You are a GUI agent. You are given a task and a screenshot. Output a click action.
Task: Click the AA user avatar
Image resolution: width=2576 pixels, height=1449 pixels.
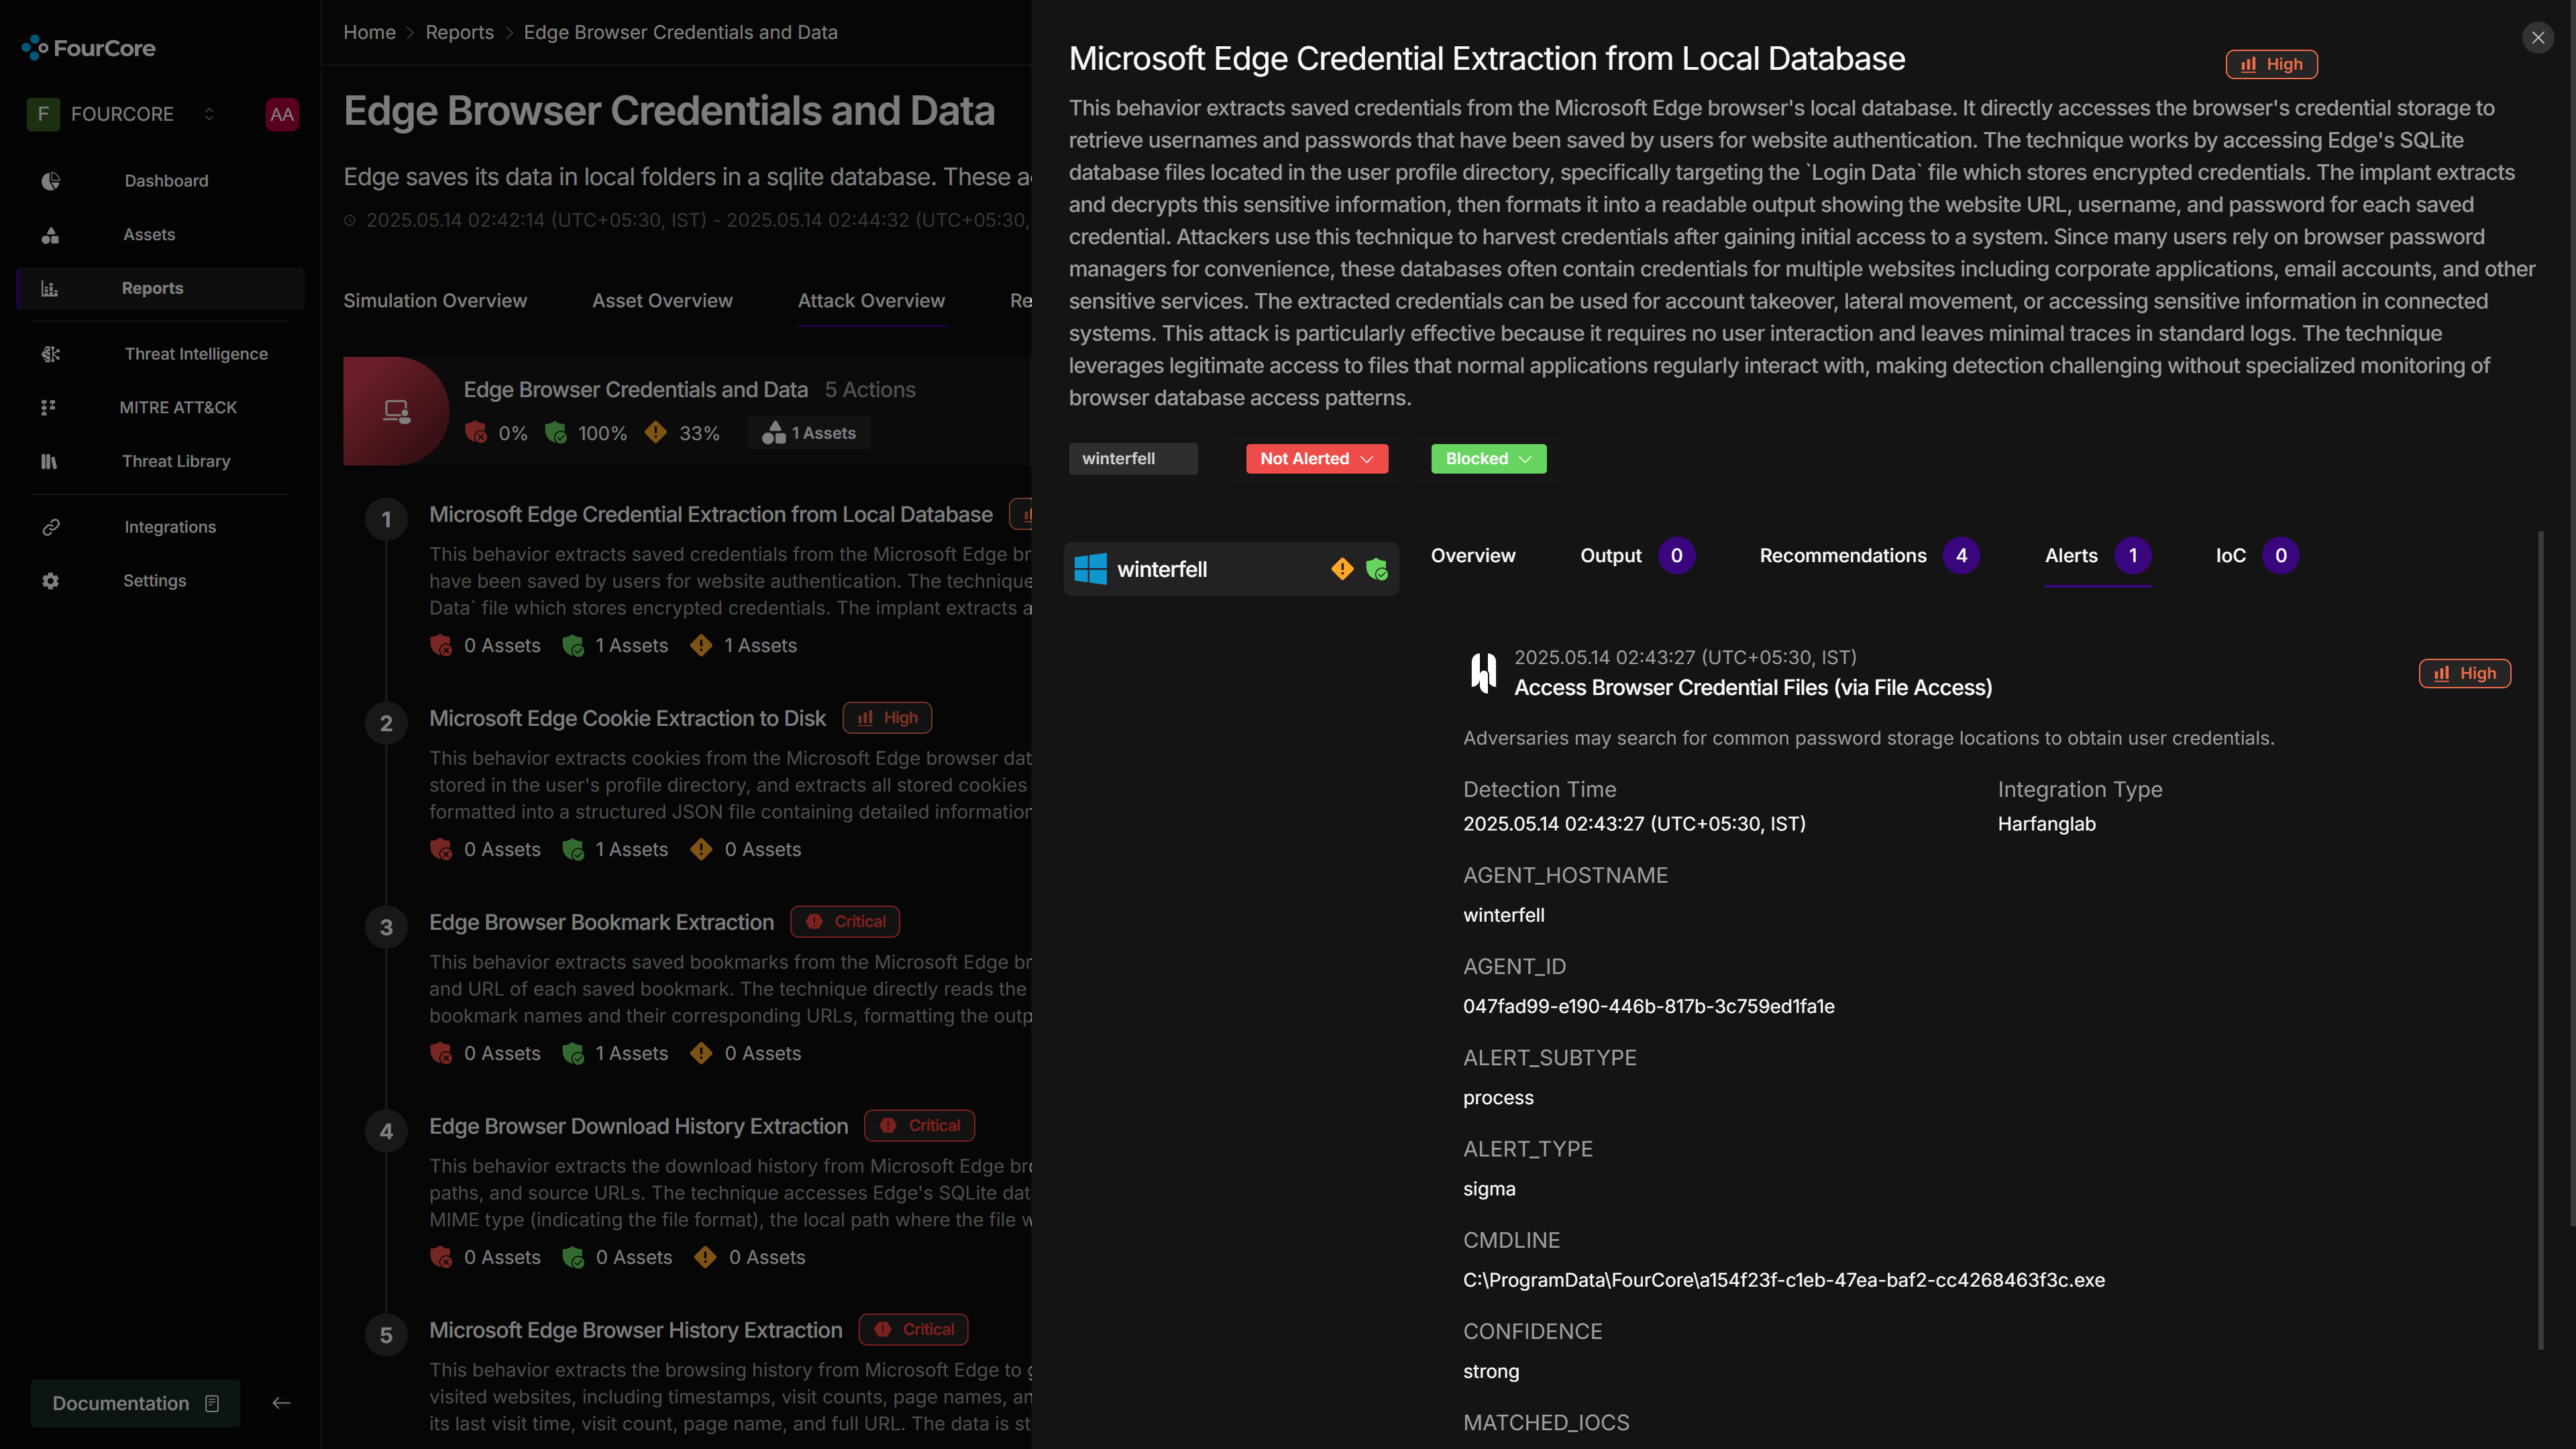(282, 114)
